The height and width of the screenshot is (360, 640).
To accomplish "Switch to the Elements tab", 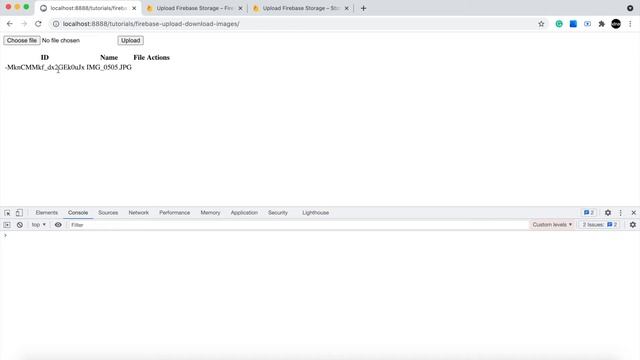I will (47, 213).
